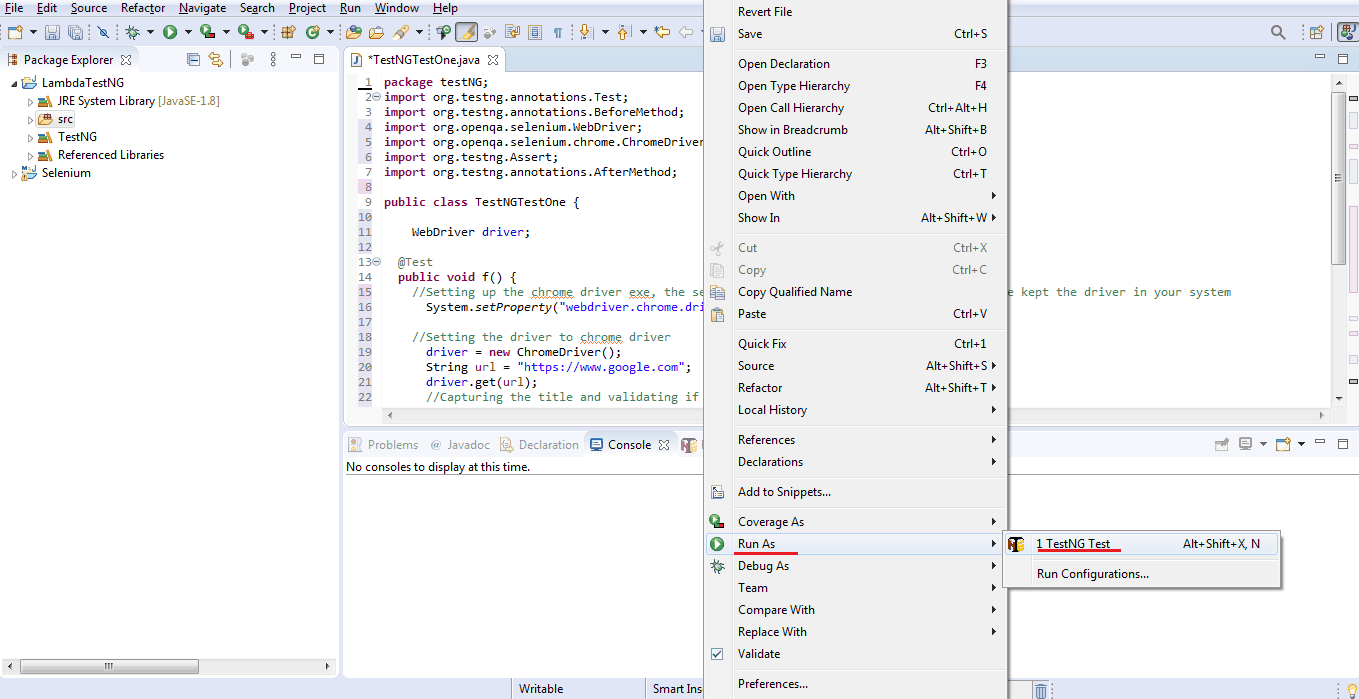Image resolution: width=1359 pixels, height=699 pixels.
Task: Click the green Run toolbar button
Action: coord(170,32)
